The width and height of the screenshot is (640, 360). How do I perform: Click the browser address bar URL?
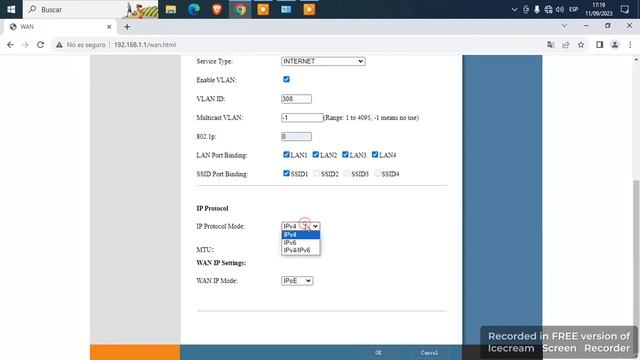click(145, 45)
